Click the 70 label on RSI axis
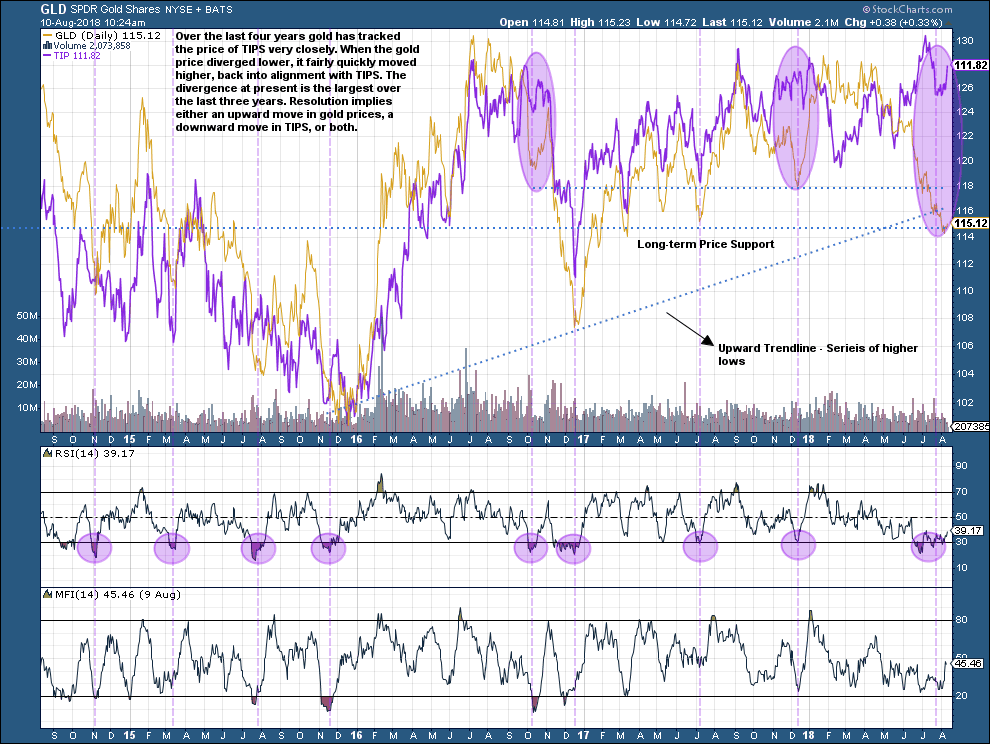This screenshot has width=990, height=744. [962, 491]
